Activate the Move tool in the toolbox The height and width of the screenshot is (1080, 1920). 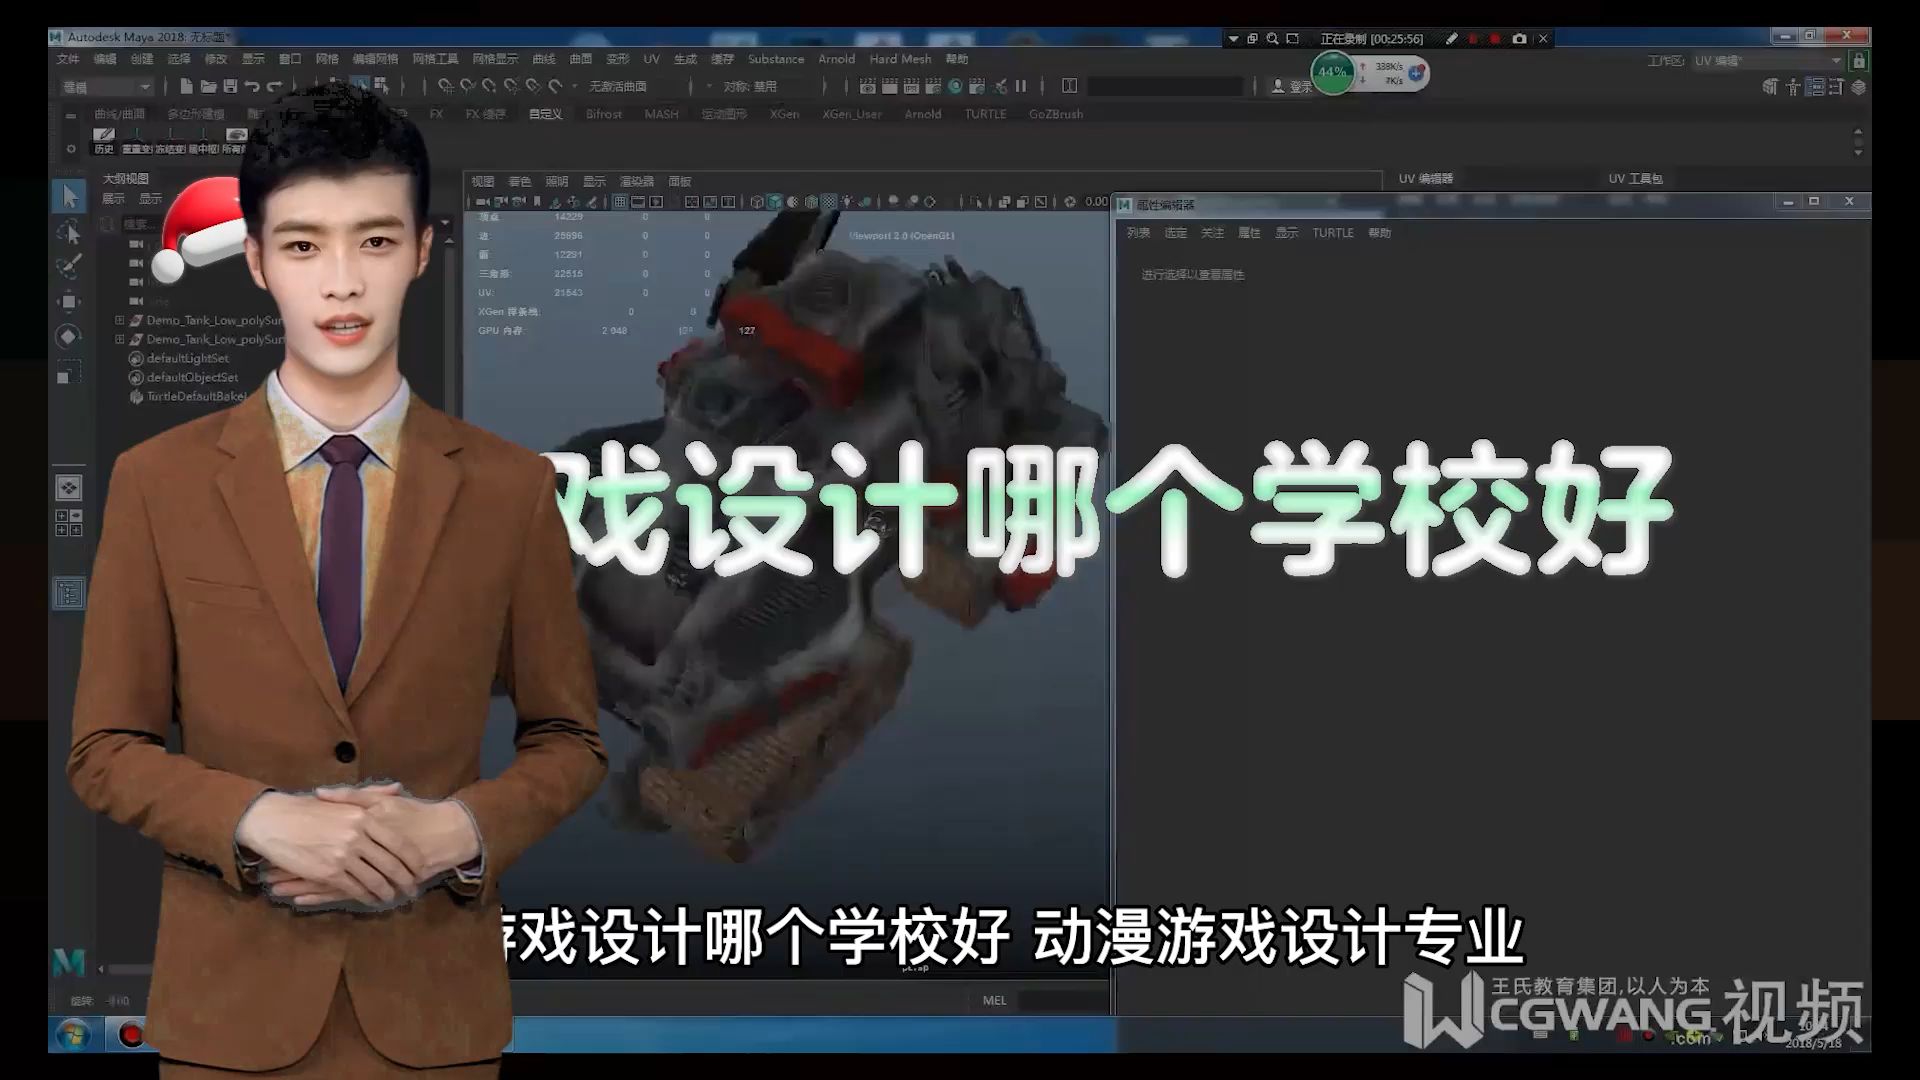tap(69, 301)
